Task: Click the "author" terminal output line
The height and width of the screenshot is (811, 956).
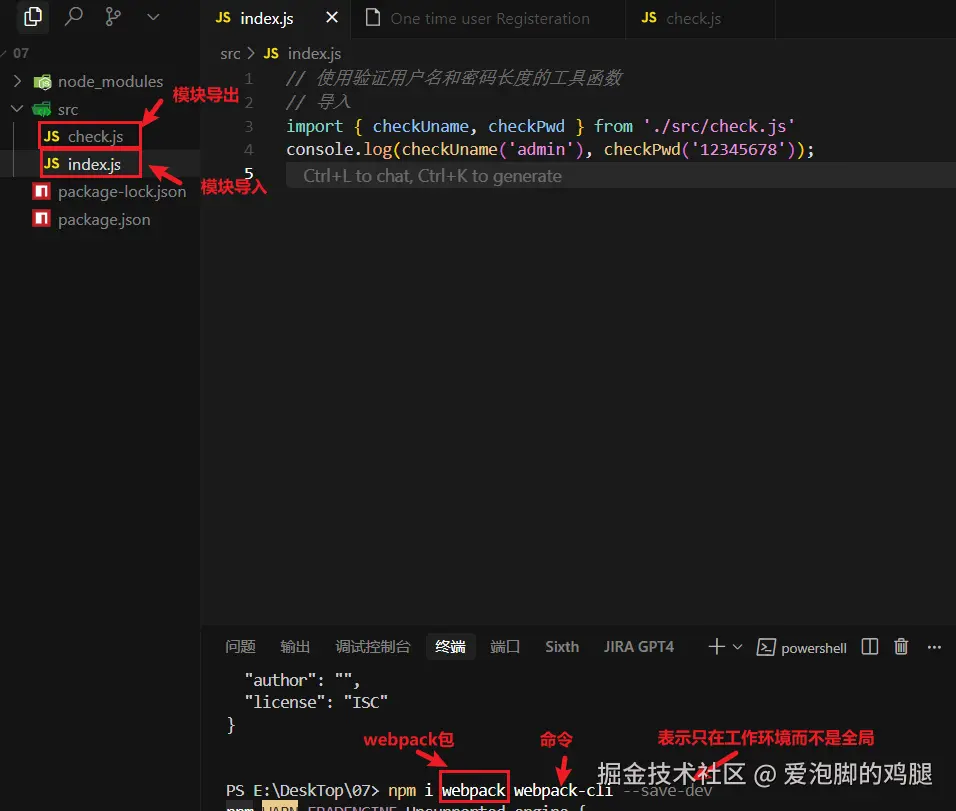Action: click(302, 680)
